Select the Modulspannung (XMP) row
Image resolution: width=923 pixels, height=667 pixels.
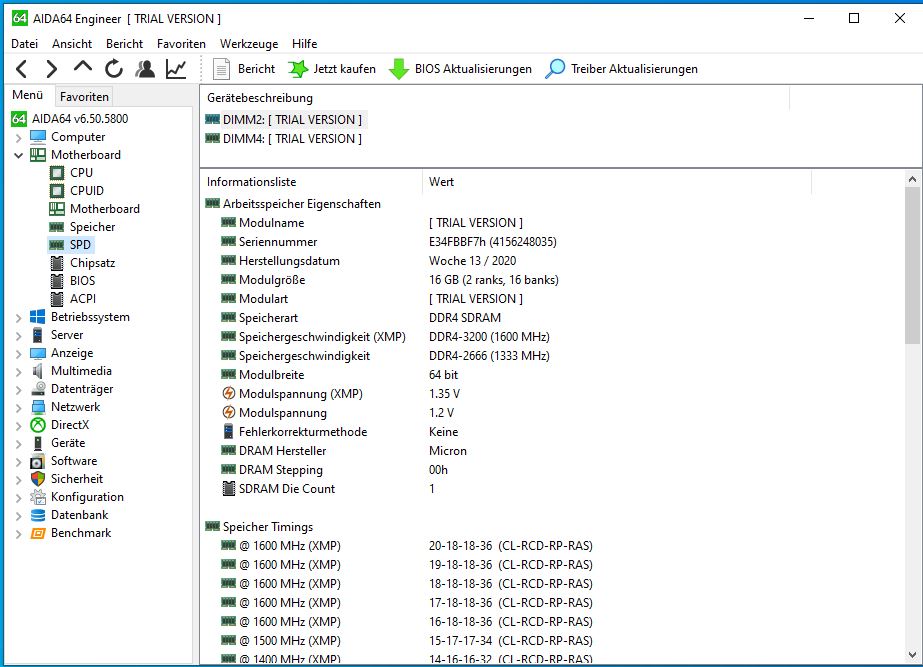click(340, 394)
